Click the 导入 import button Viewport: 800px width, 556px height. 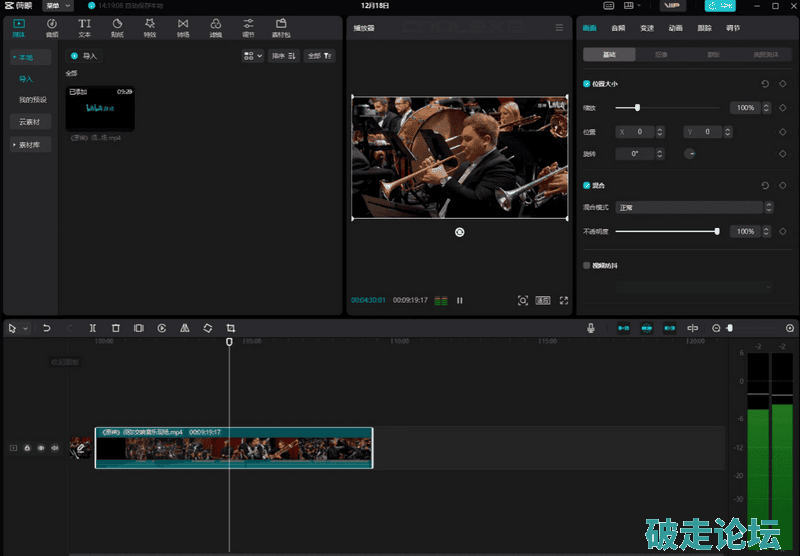pos(86,57)
